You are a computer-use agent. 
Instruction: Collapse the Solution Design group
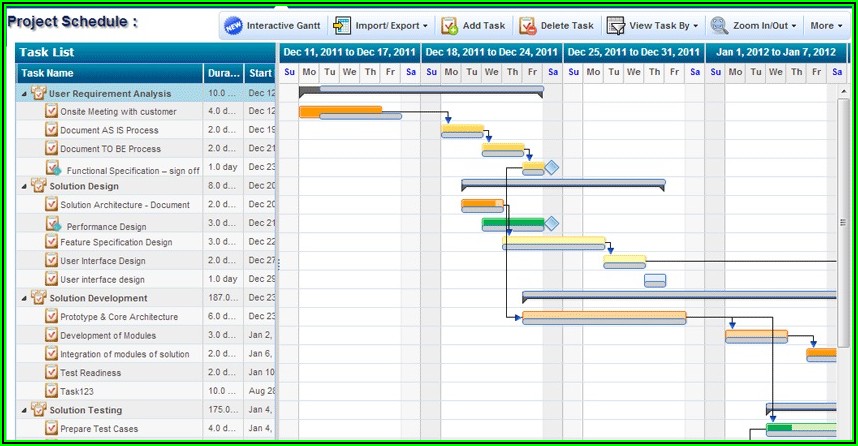(x=24, y=187)
